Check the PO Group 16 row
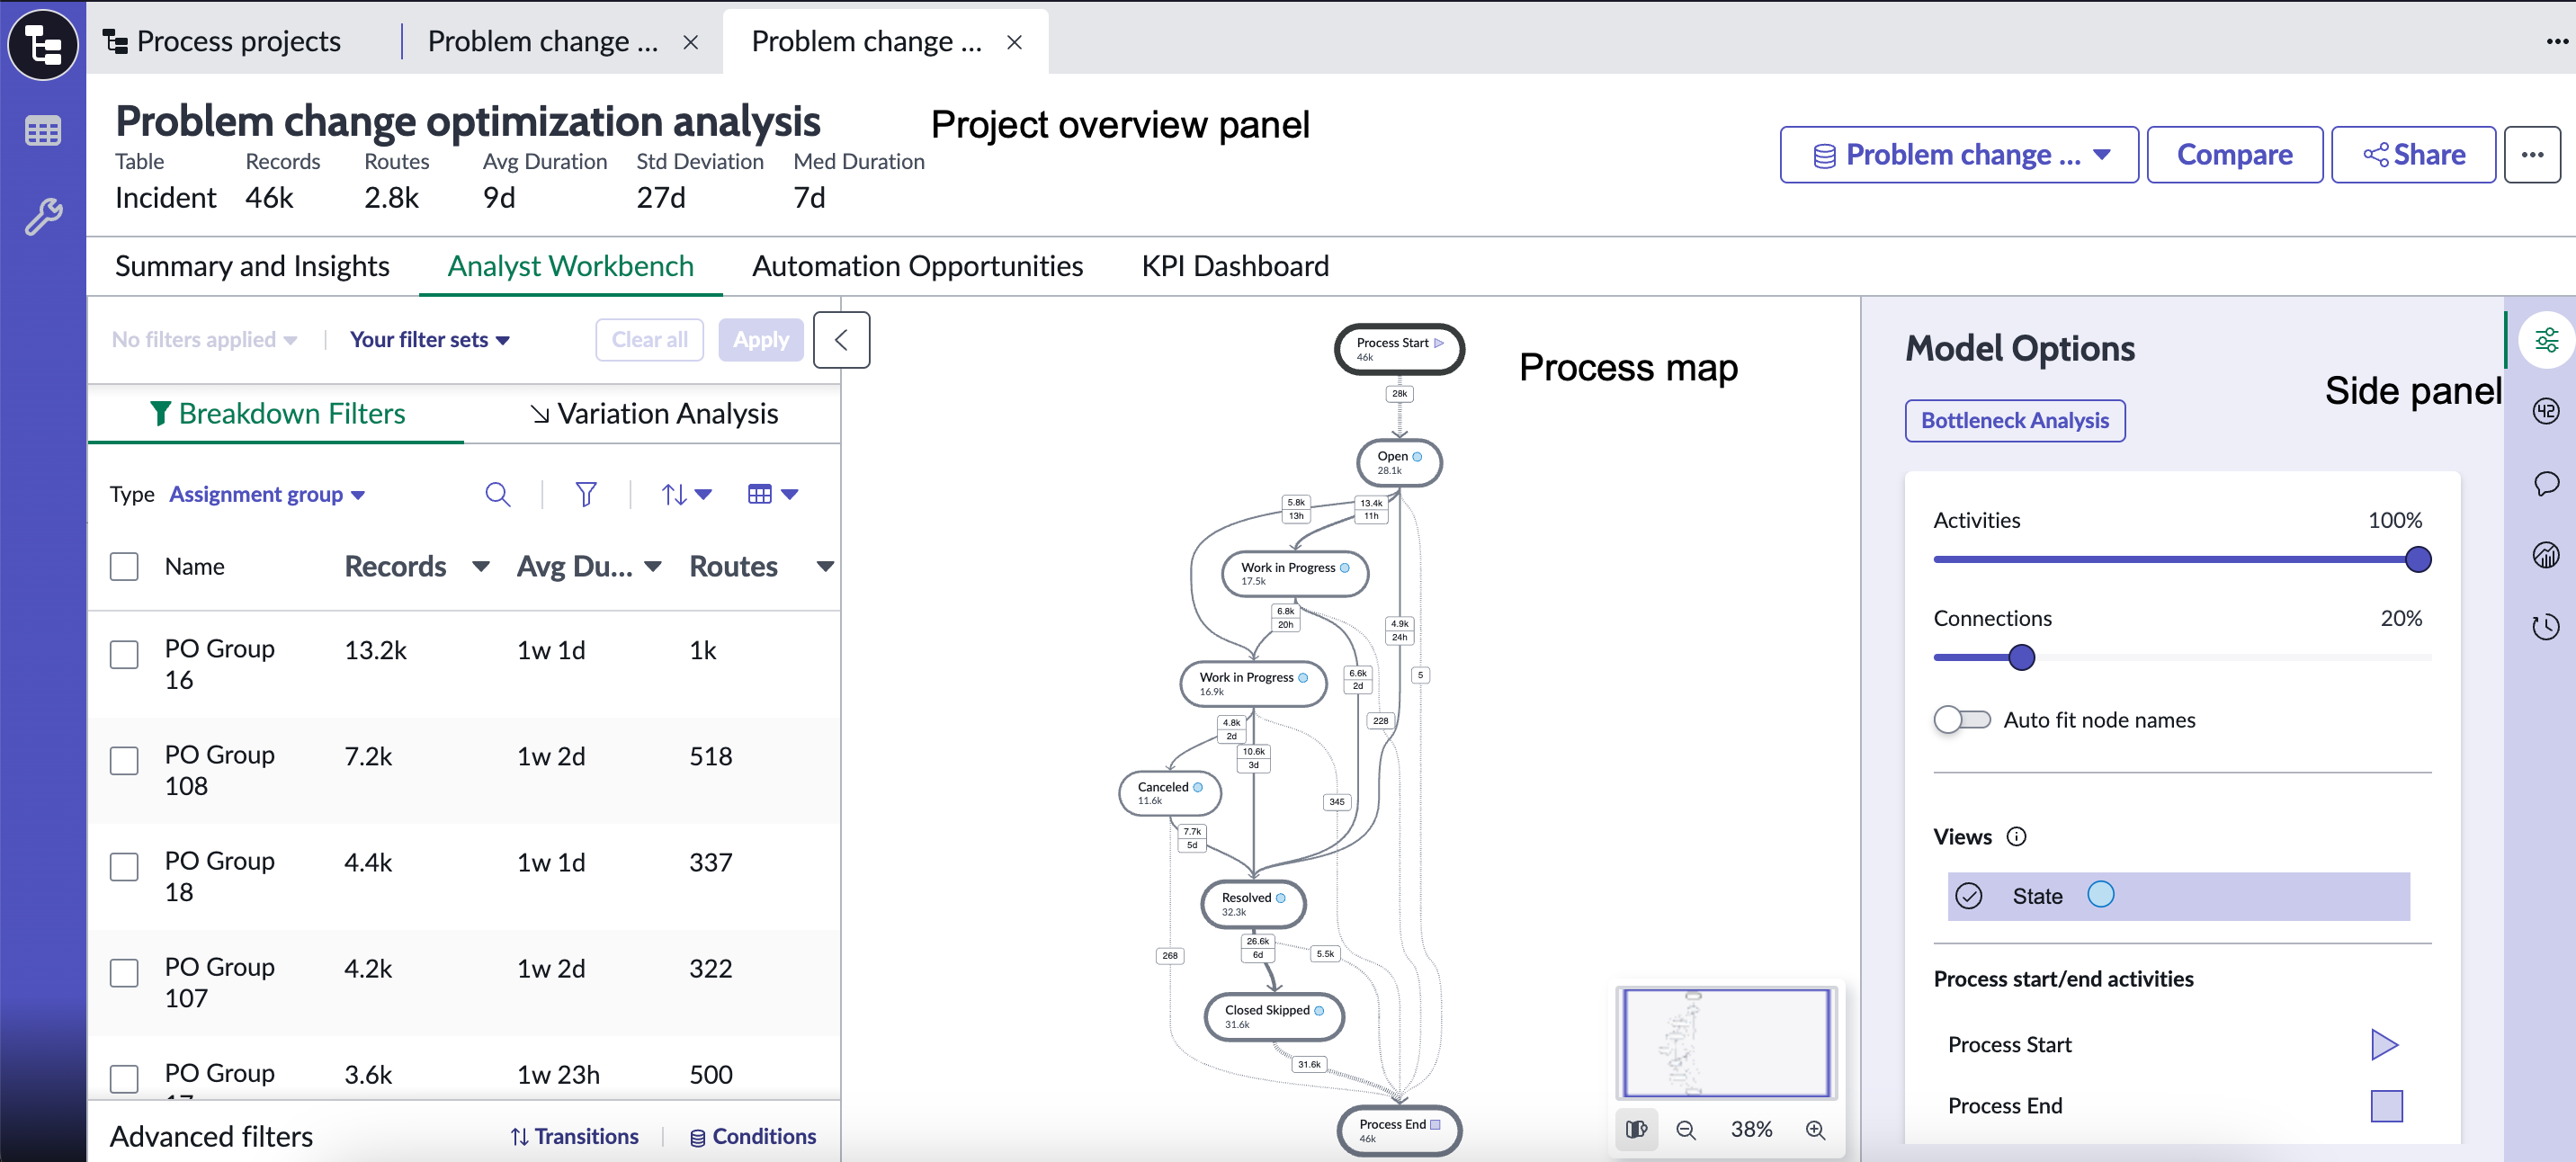2576x1162 pixels. coord(124,655)
